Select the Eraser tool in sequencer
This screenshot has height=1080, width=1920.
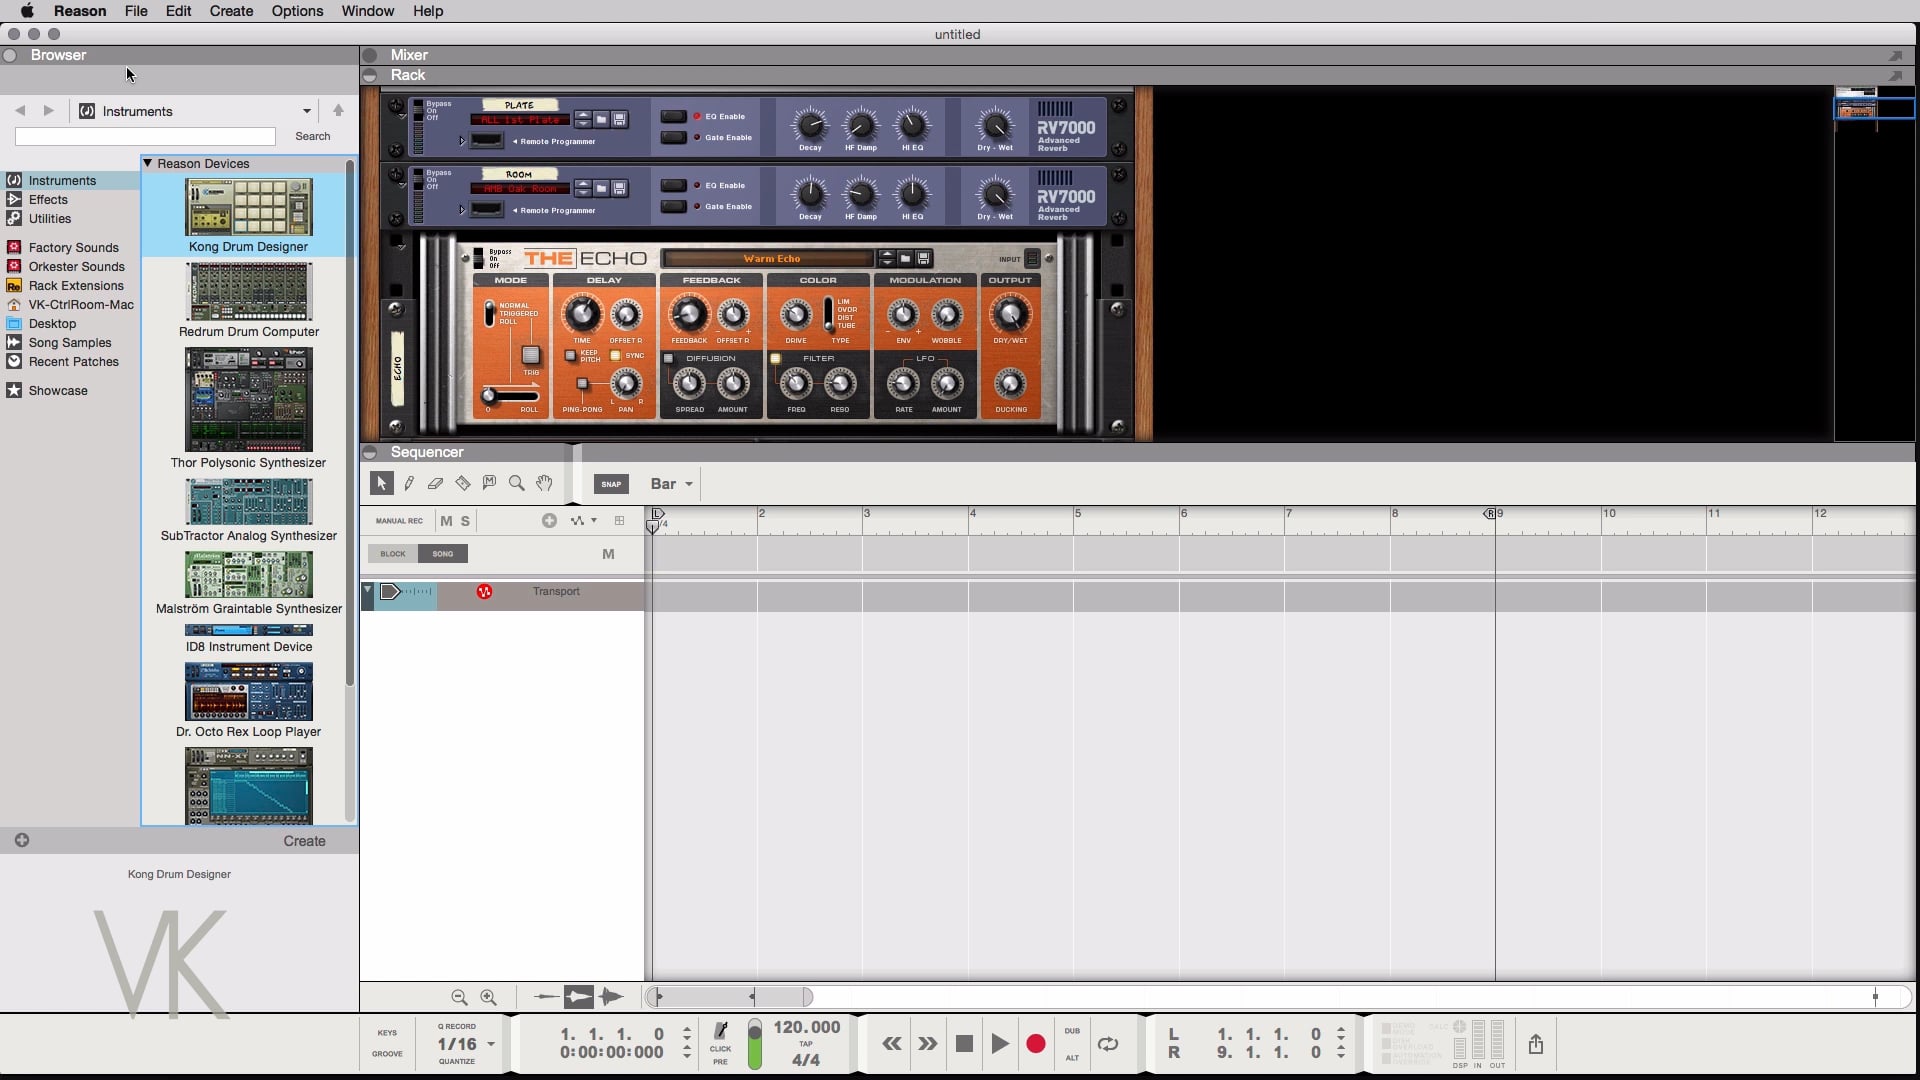(x=435, y=484)
